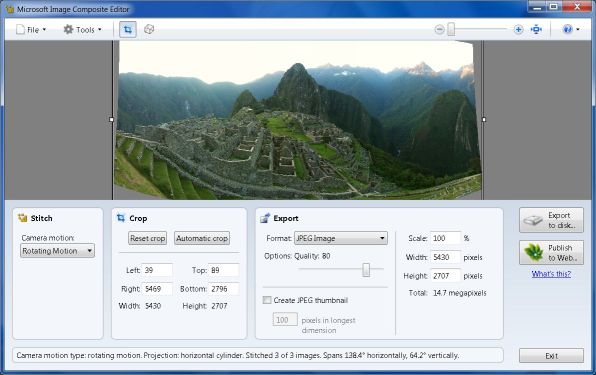The height and width of the screenshot is (375, 596).
Task: Click the fit-to-window zoom icon
Action: [536, 29]
